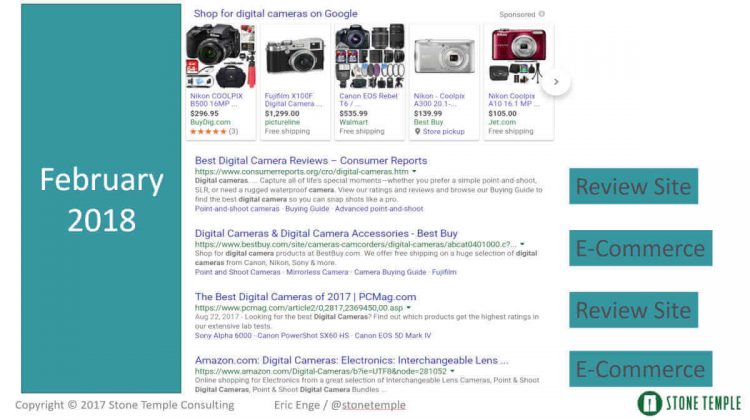
Task: Click Fujifilm X100F Digital Camera title
Action: (293, 99)
